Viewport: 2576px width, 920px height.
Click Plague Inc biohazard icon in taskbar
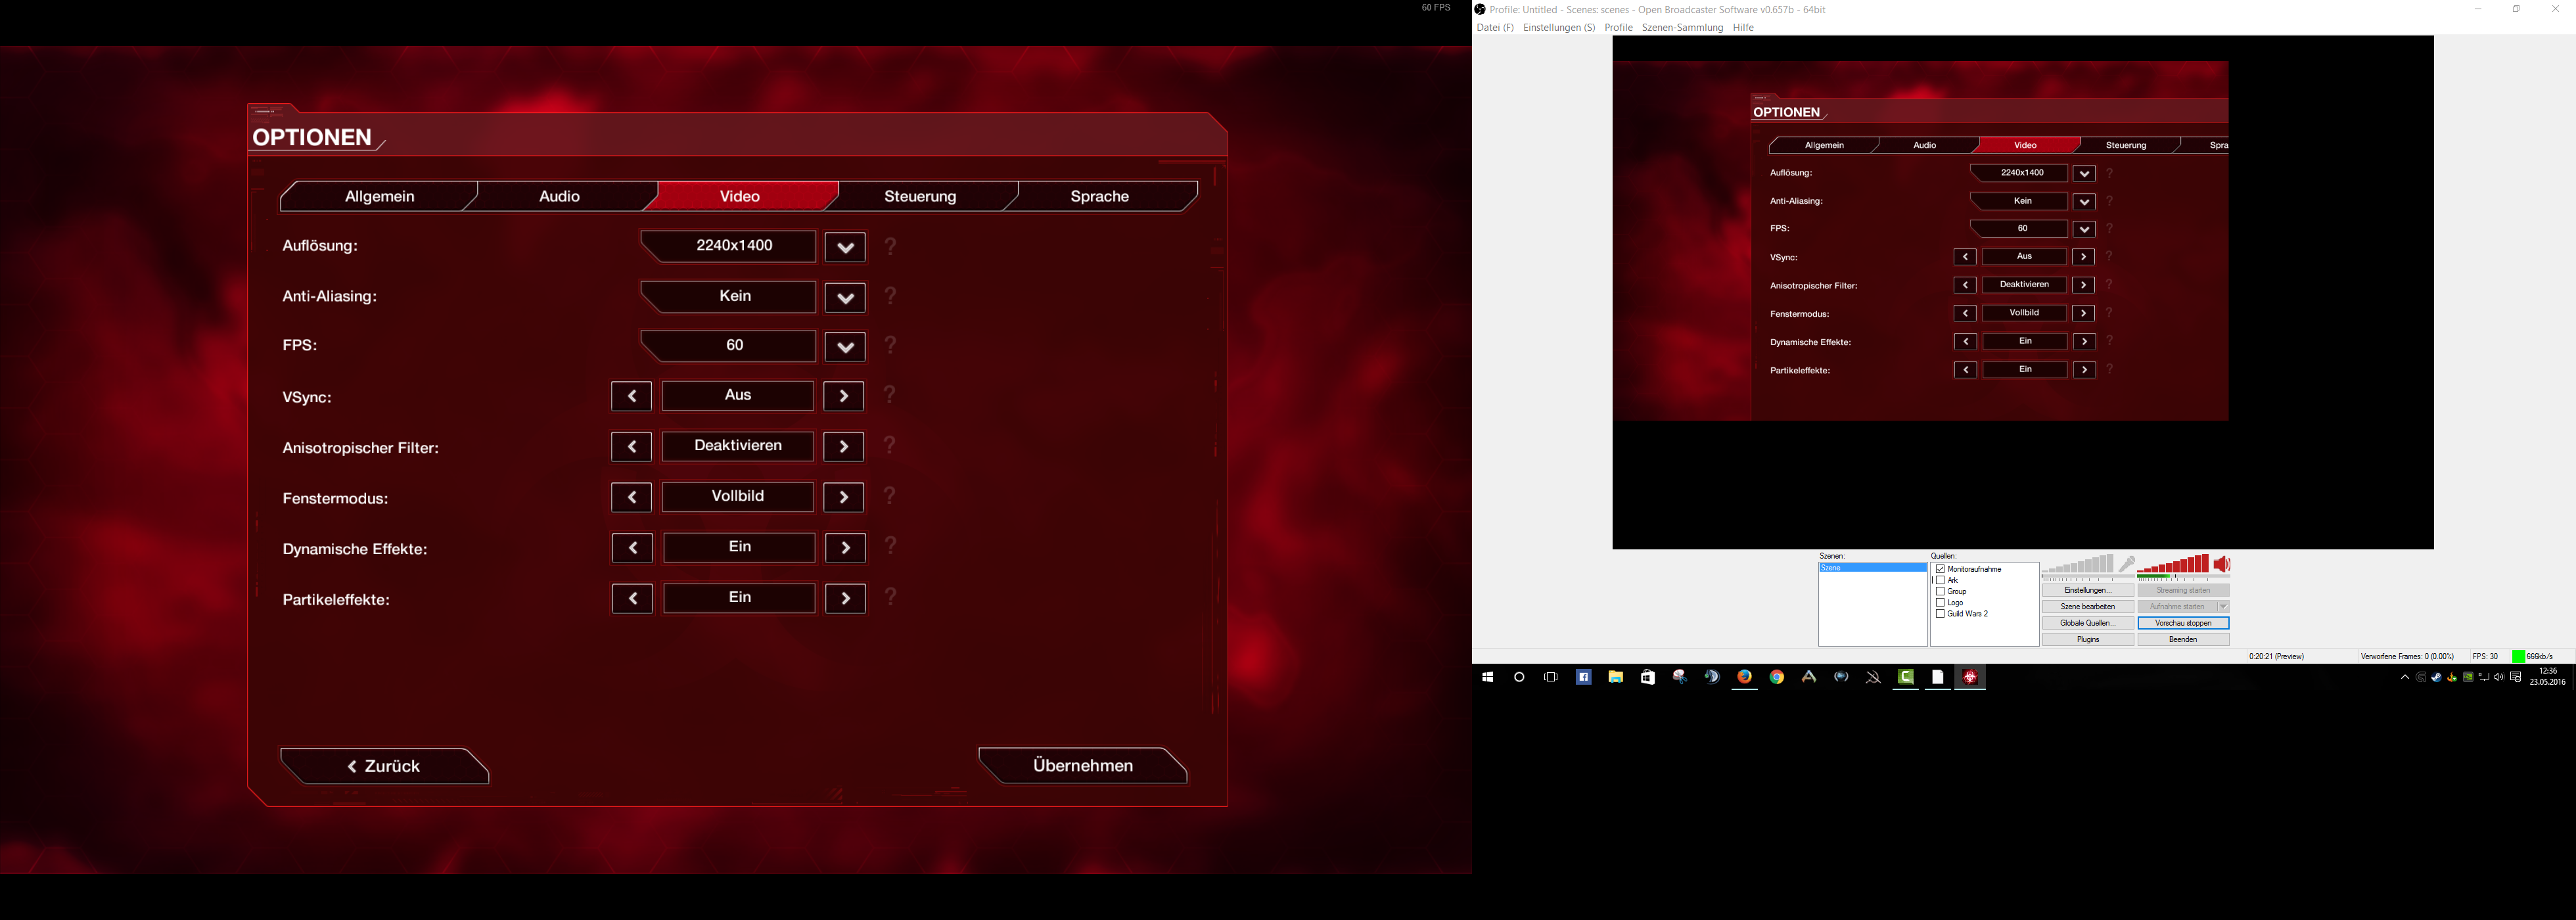[x=1970, y=677]
